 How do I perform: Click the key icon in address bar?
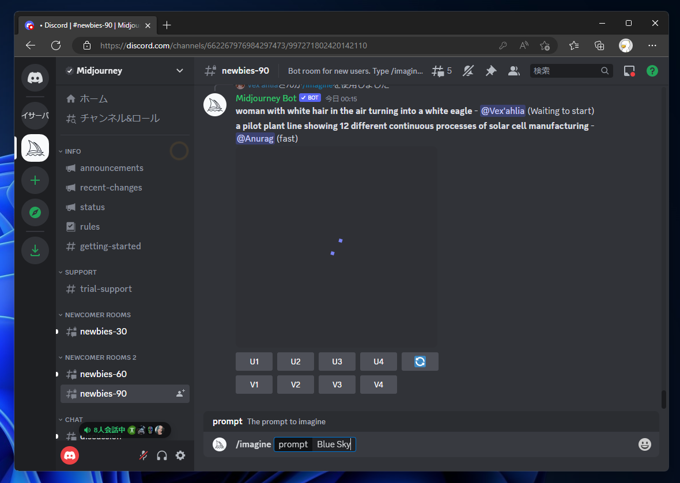503,46
